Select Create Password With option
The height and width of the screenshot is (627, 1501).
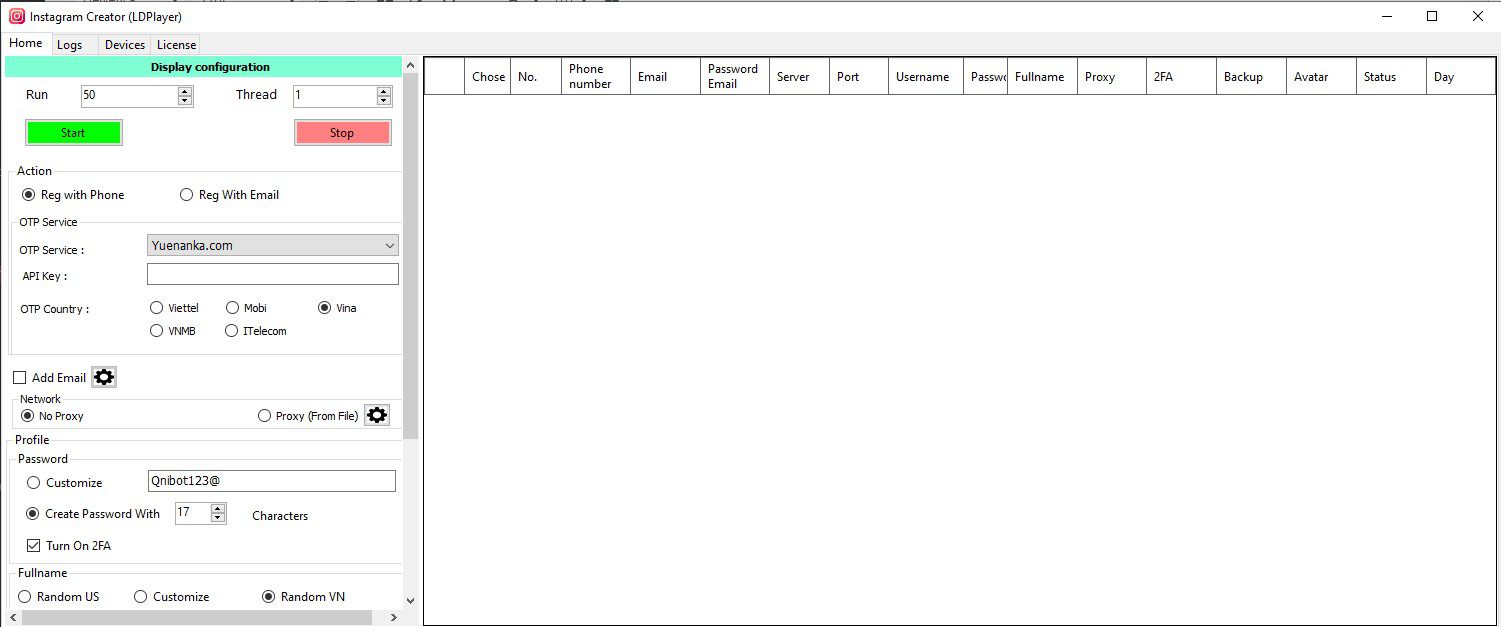94,514
